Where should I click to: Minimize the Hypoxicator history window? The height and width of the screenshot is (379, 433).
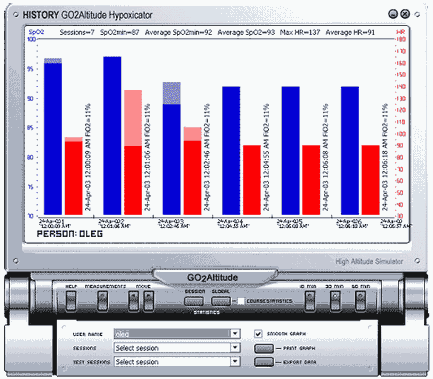point(393,14)
